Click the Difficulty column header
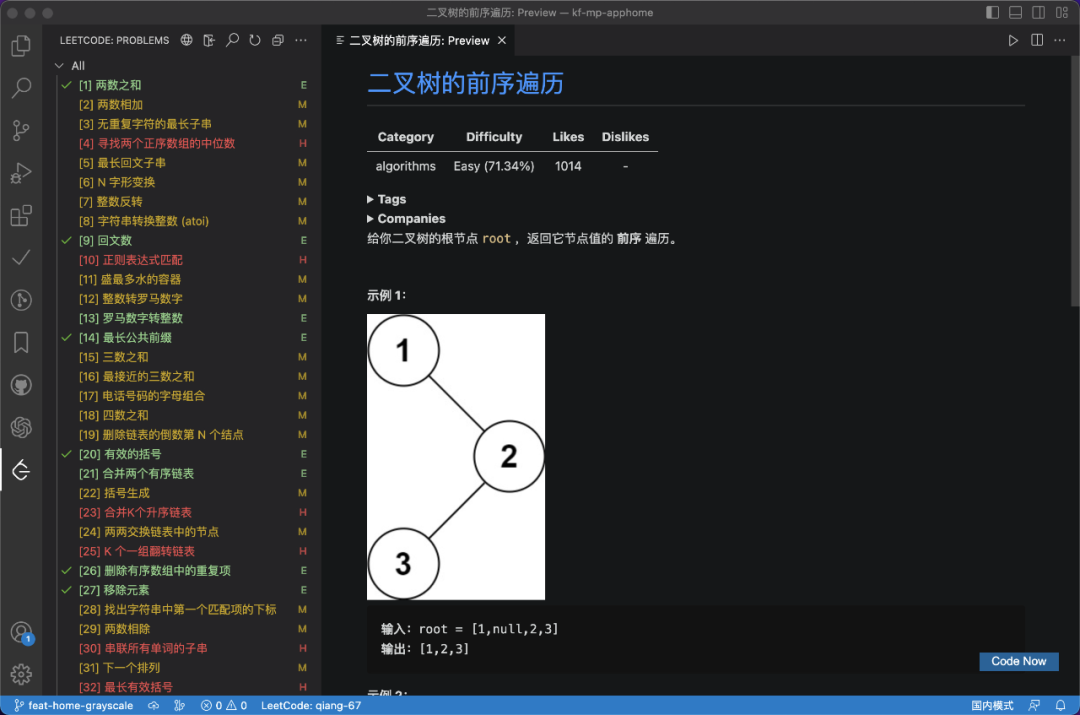Viewport: 1080px width, 715px height. [494, 136]
